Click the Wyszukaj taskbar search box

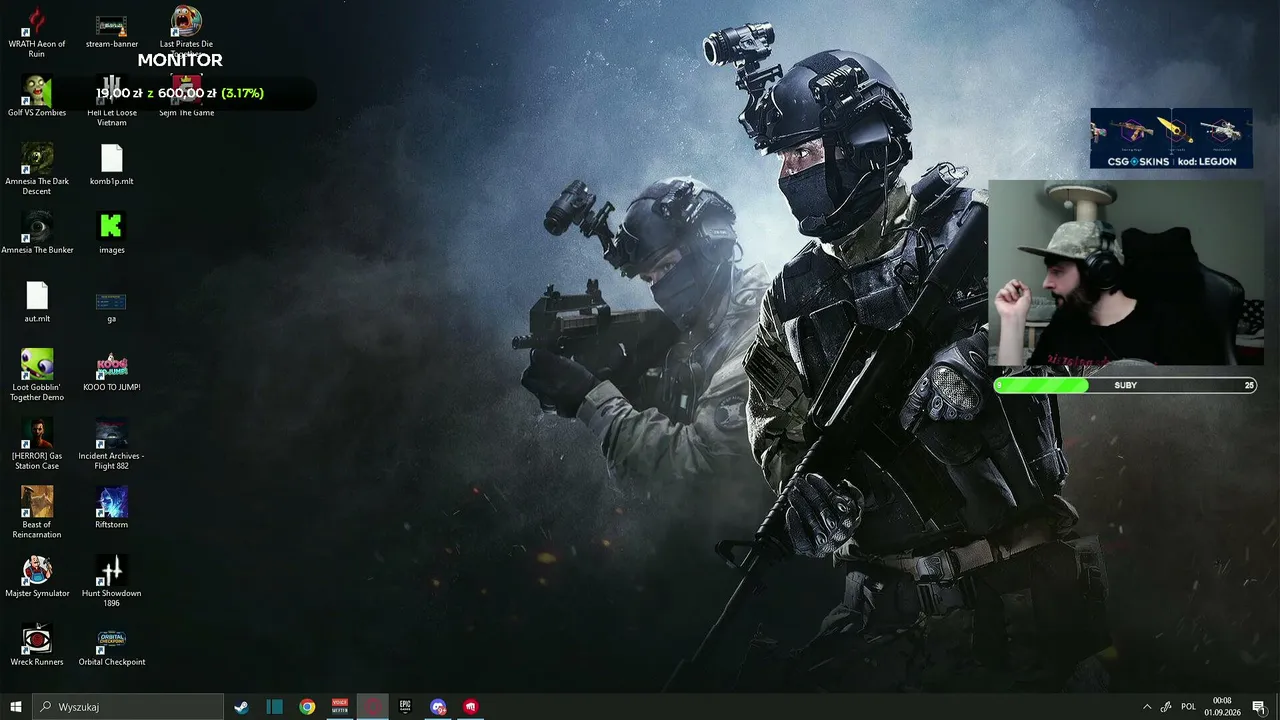point(128,707)
